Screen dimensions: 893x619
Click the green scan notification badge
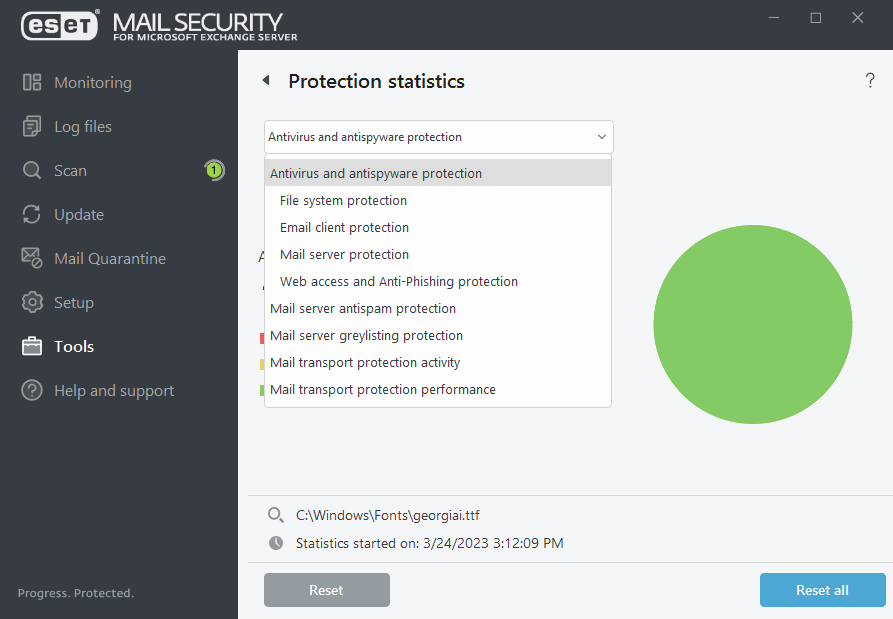214,170
